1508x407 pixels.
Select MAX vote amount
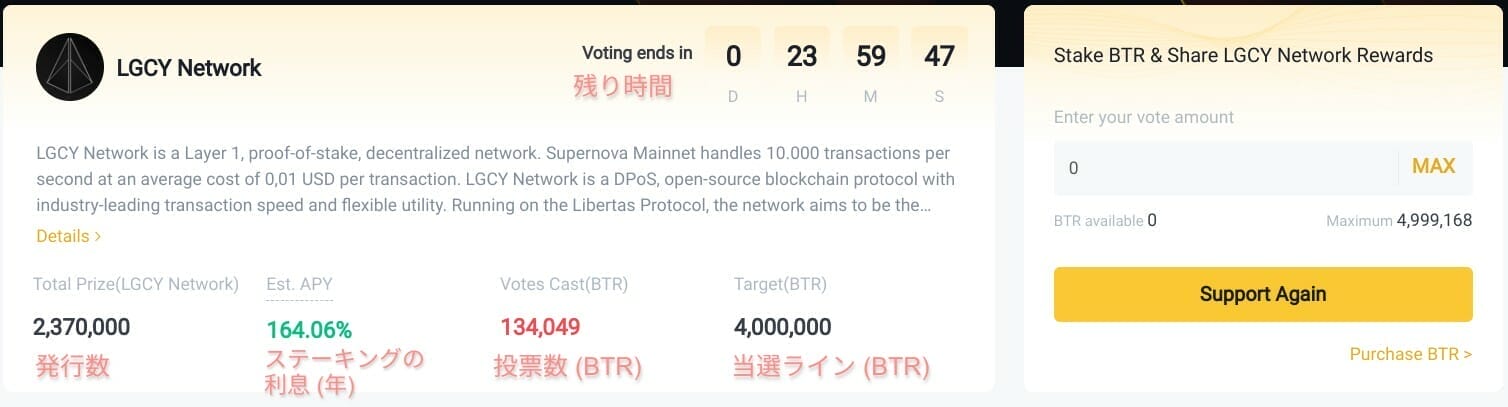pos(1433,167)
